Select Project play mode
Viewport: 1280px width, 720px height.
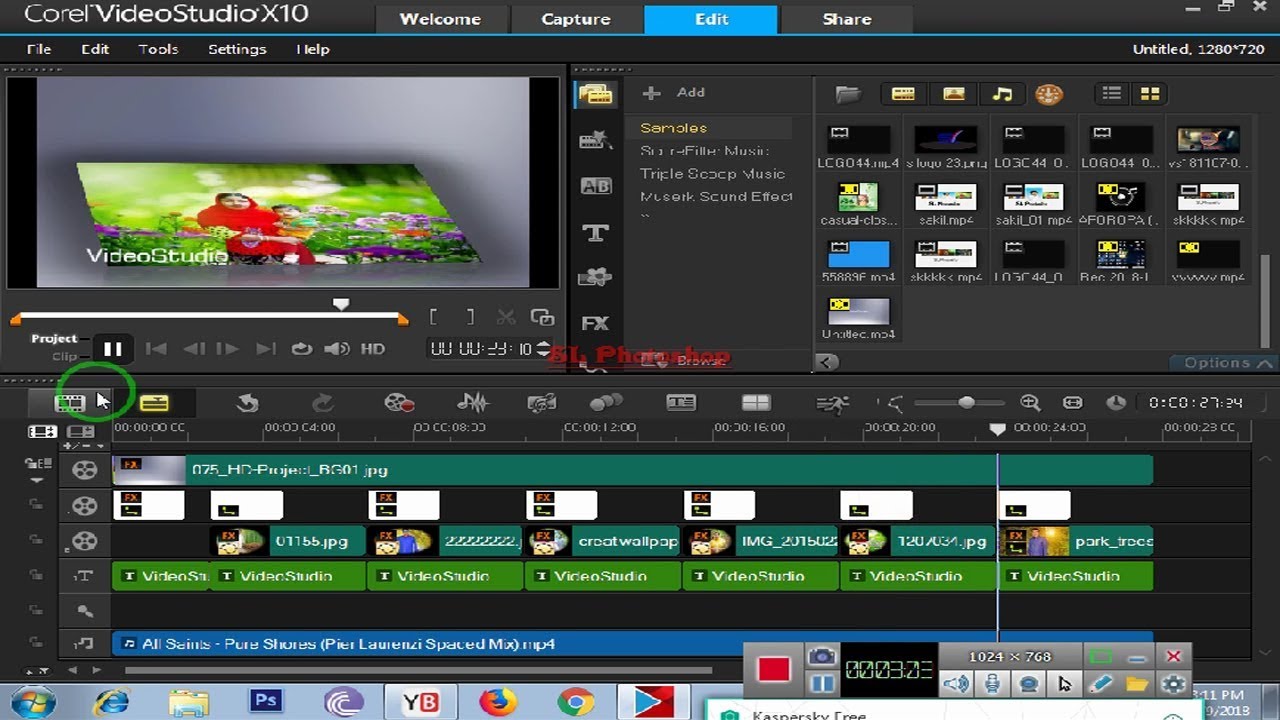coord(54,339)
